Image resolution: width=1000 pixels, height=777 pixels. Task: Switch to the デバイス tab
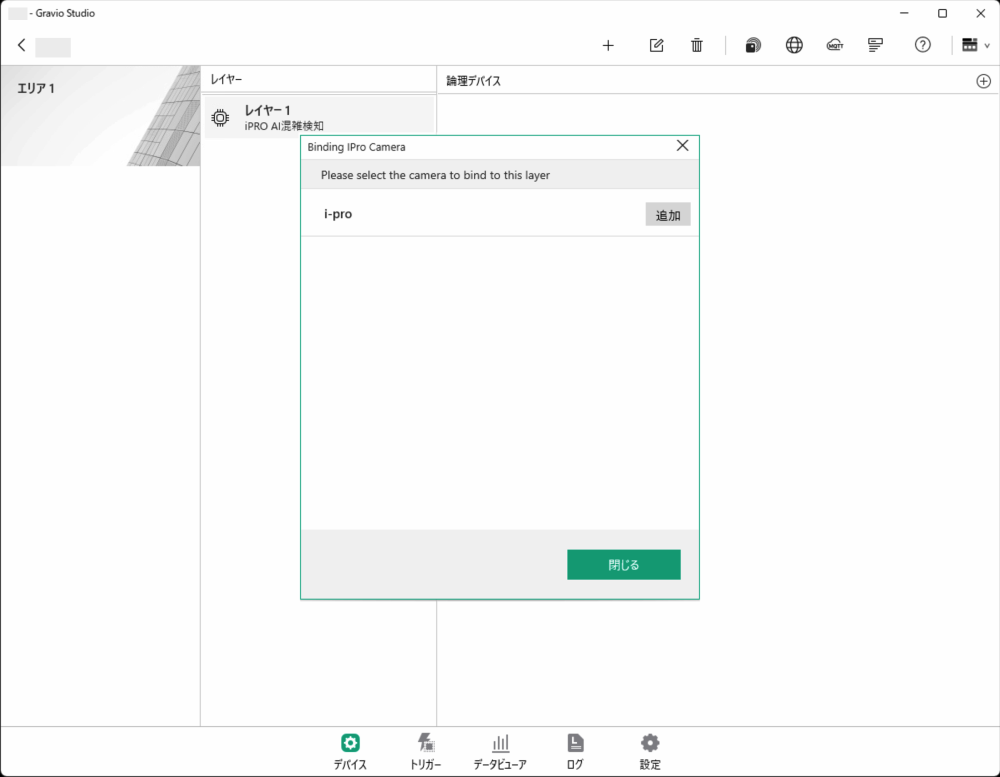tap(350, 751)
